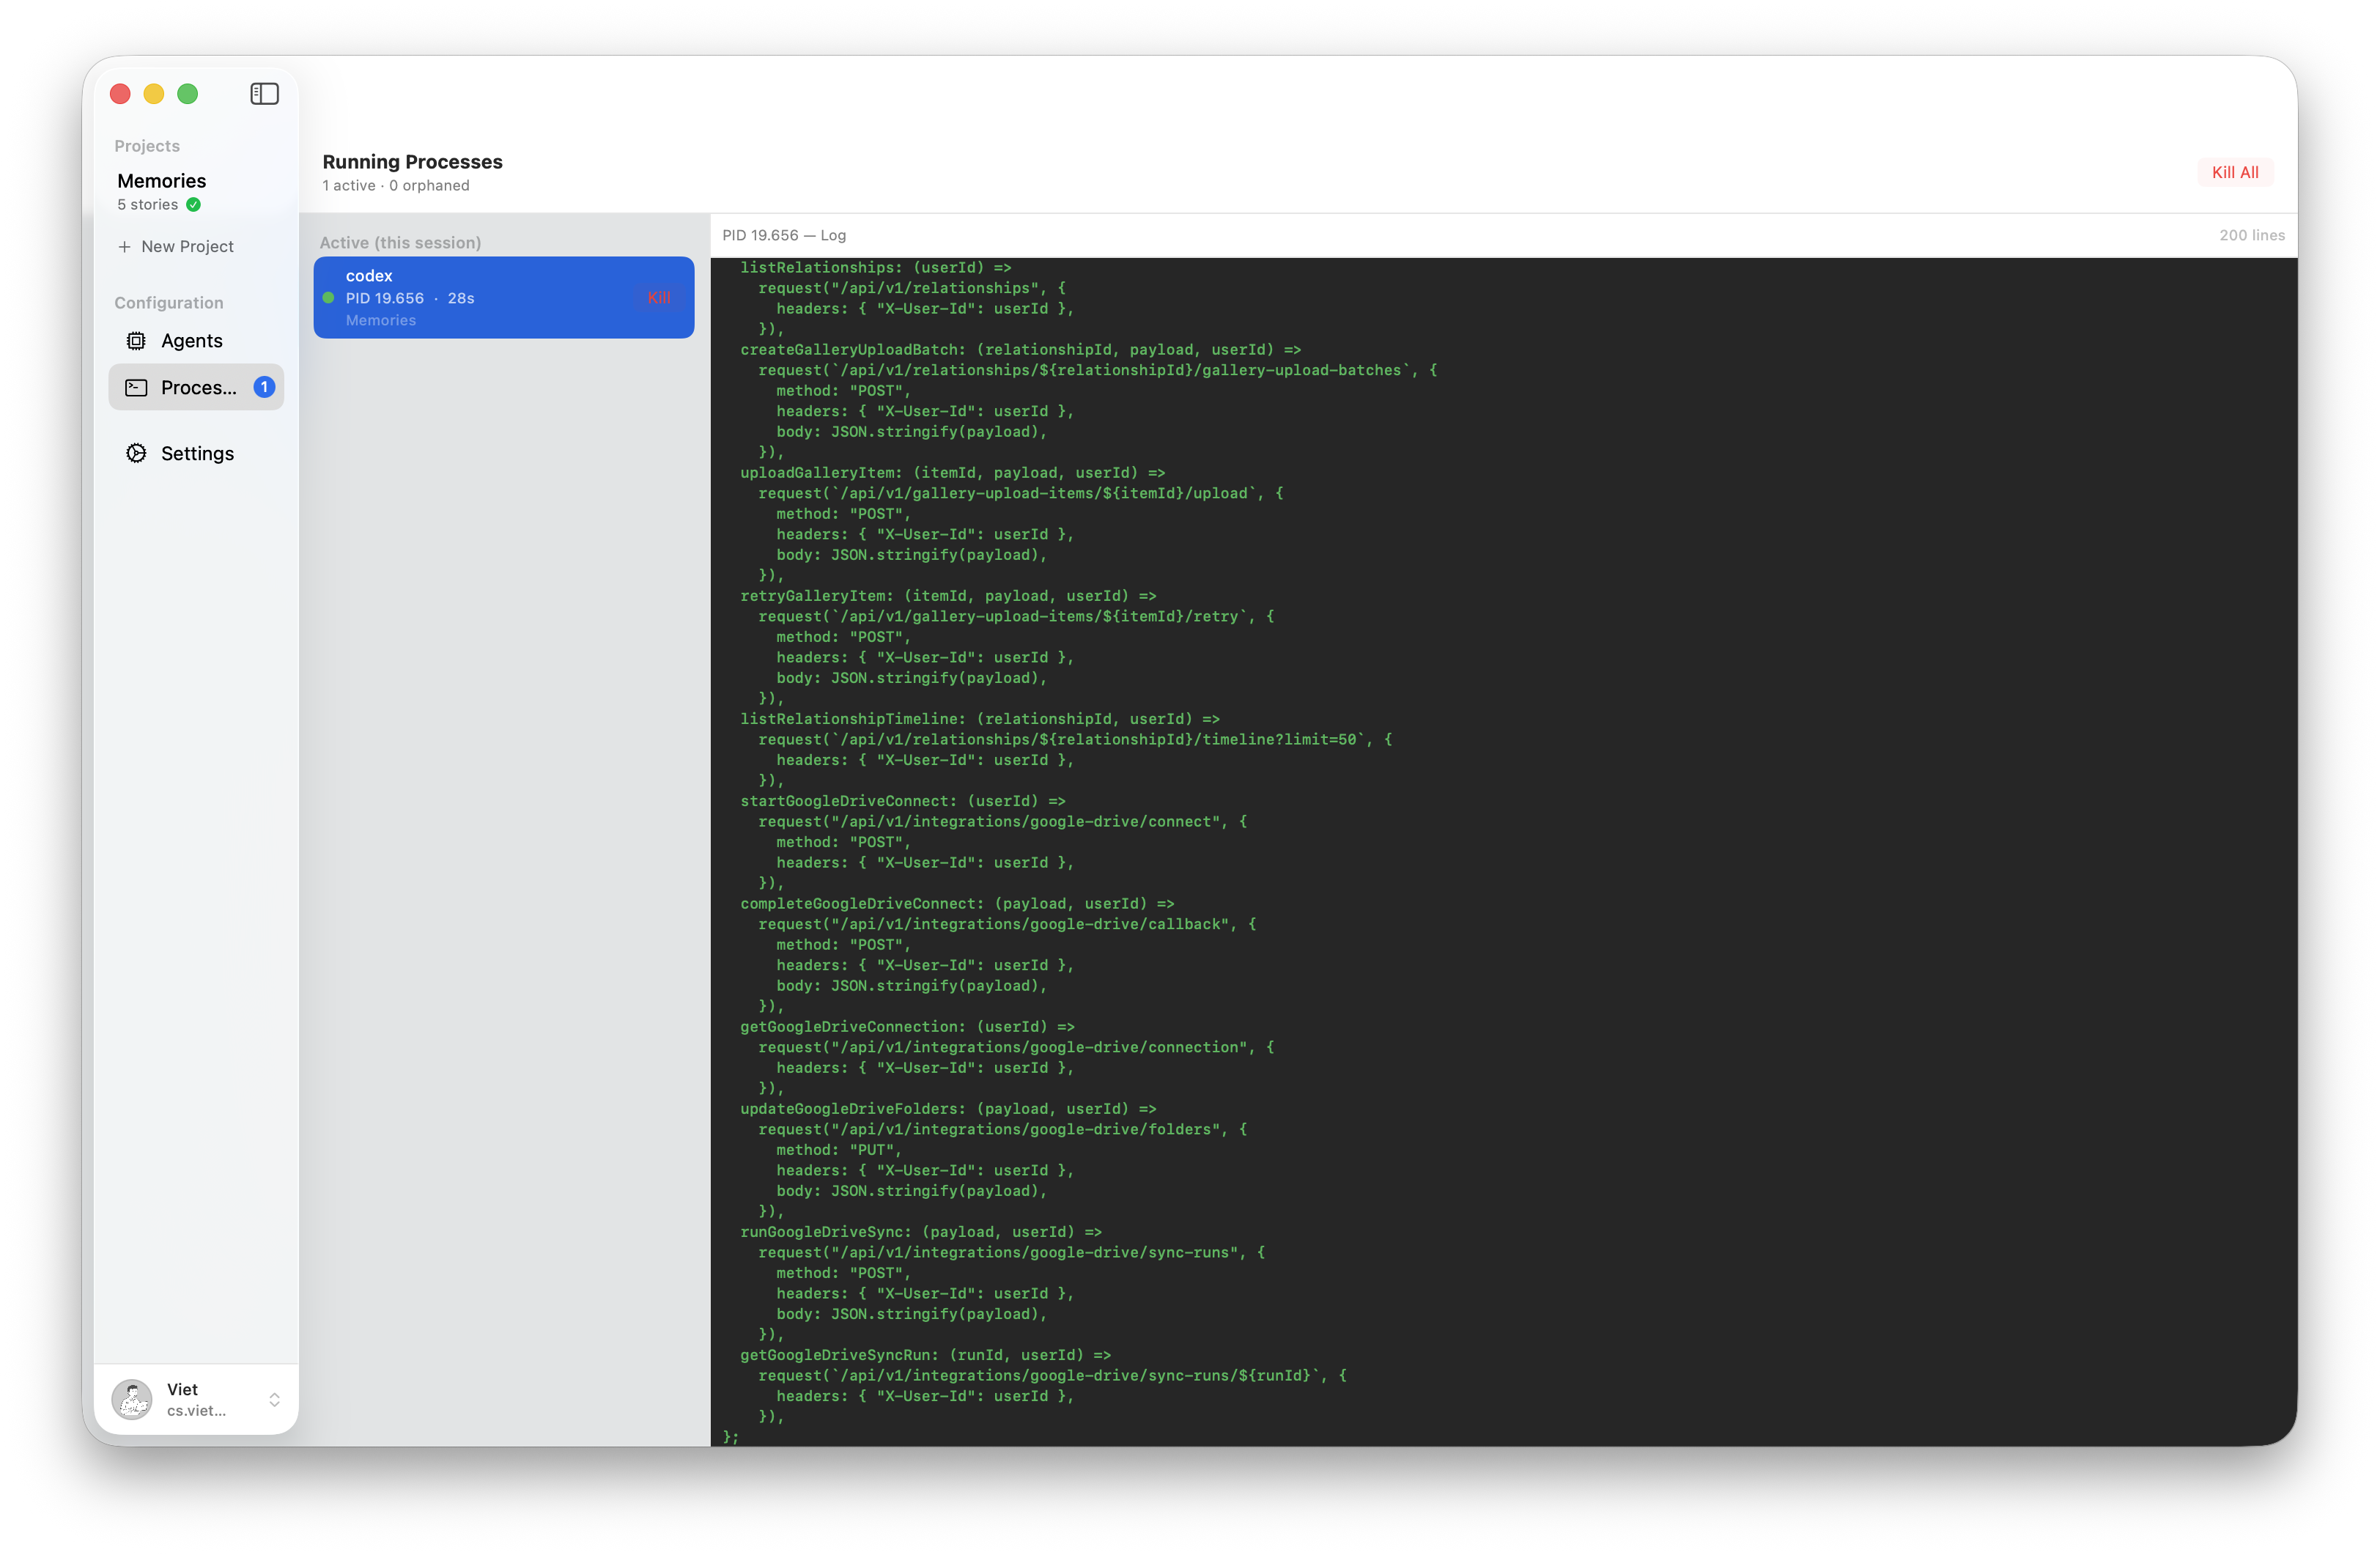This screenshot has height=1555, width=2380.
Task: Click the 'listRelationships: (userId) =>' log line
Action: [876, 268]
